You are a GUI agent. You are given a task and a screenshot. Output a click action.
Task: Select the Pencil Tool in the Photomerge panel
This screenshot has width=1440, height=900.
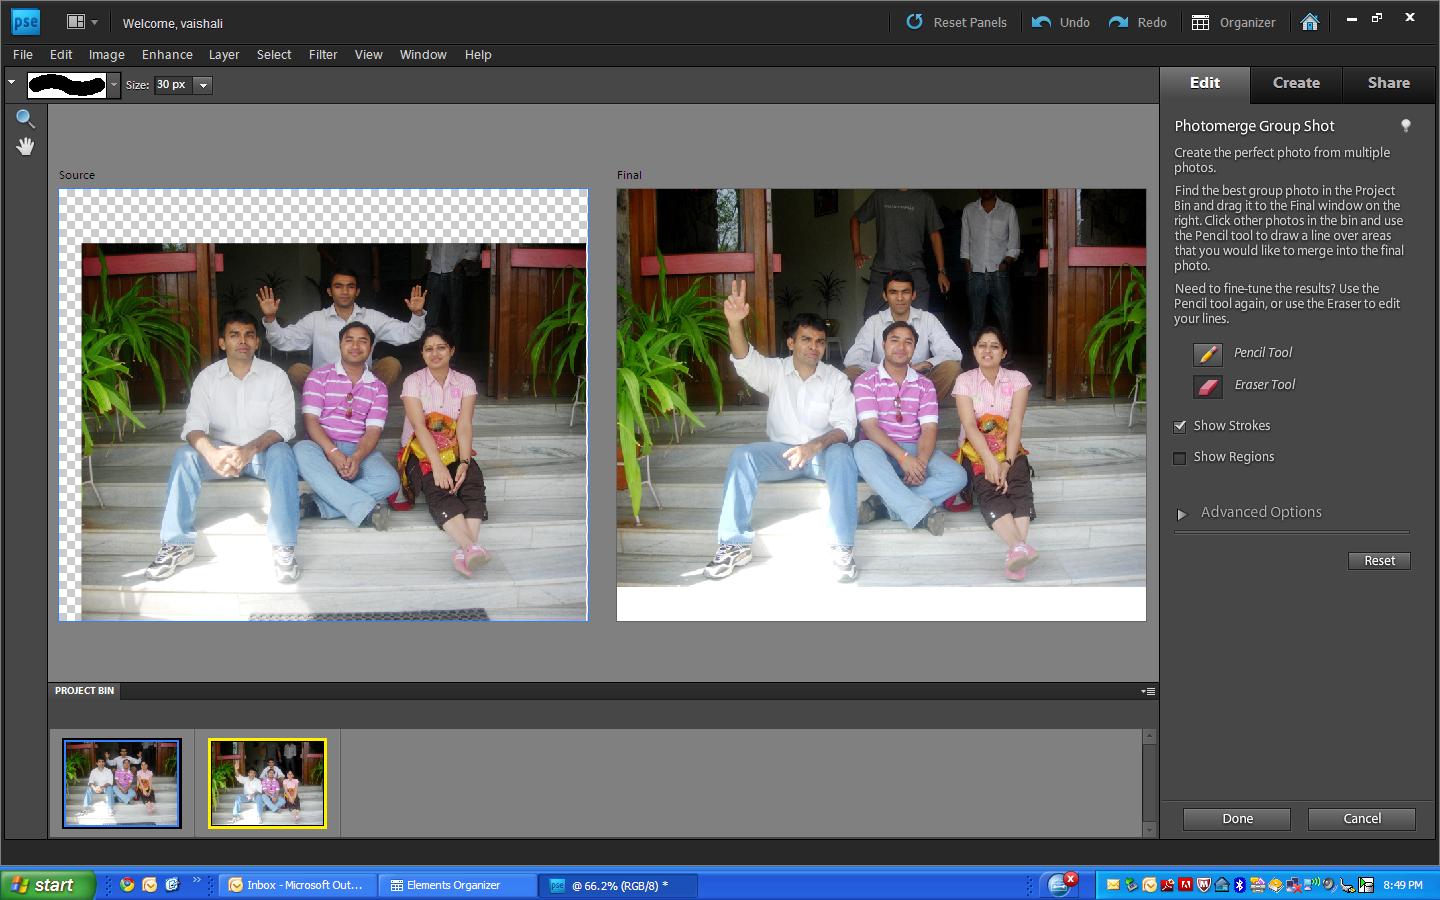click(1207, 354)
